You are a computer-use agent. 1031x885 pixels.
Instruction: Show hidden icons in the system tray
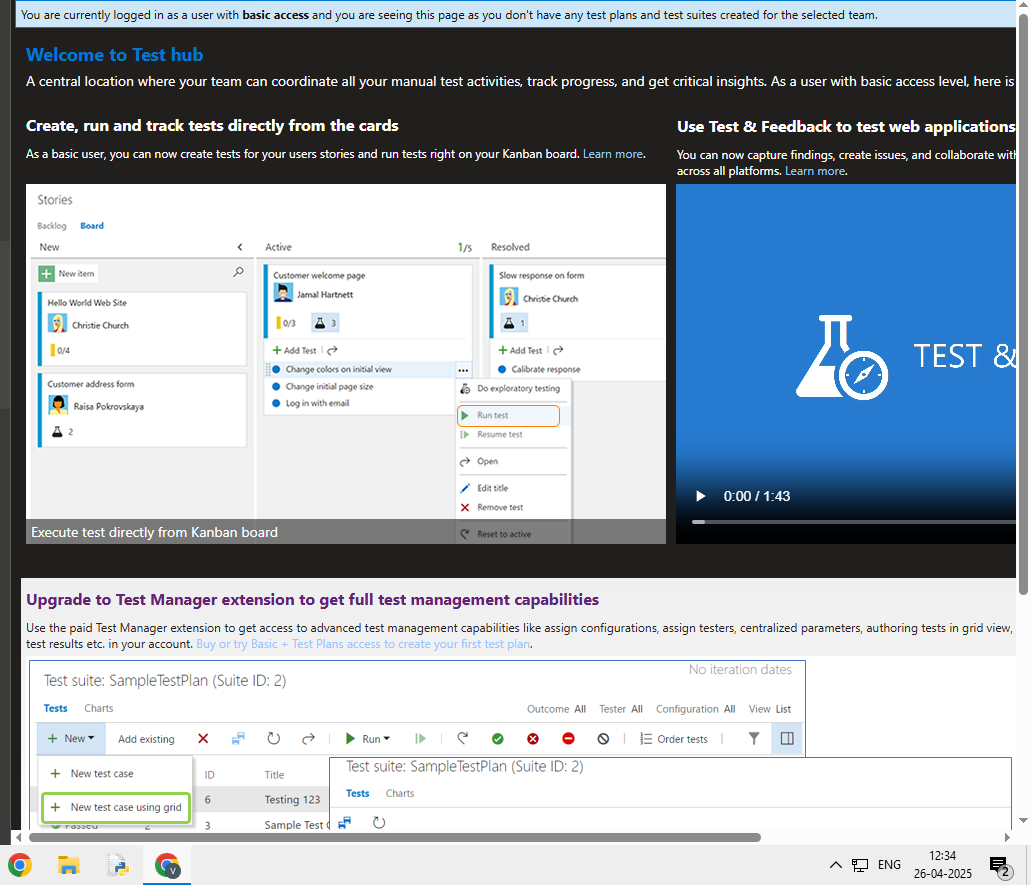pyautogui.click(x=836, y=865)
